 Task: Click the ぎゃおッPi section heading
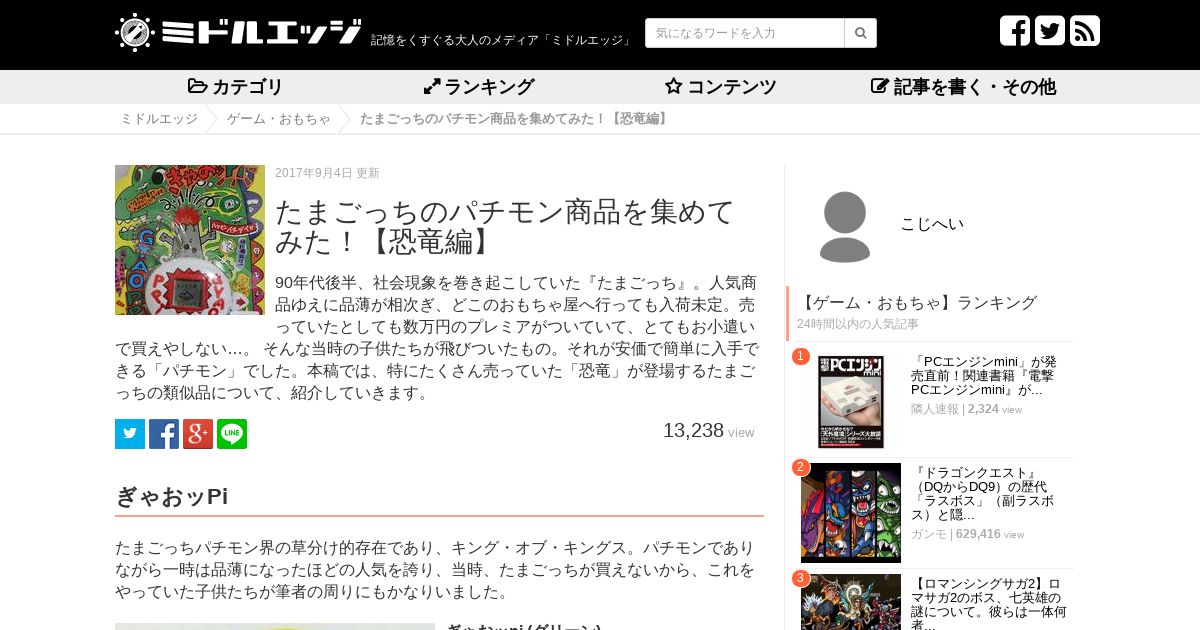[172, 497]
